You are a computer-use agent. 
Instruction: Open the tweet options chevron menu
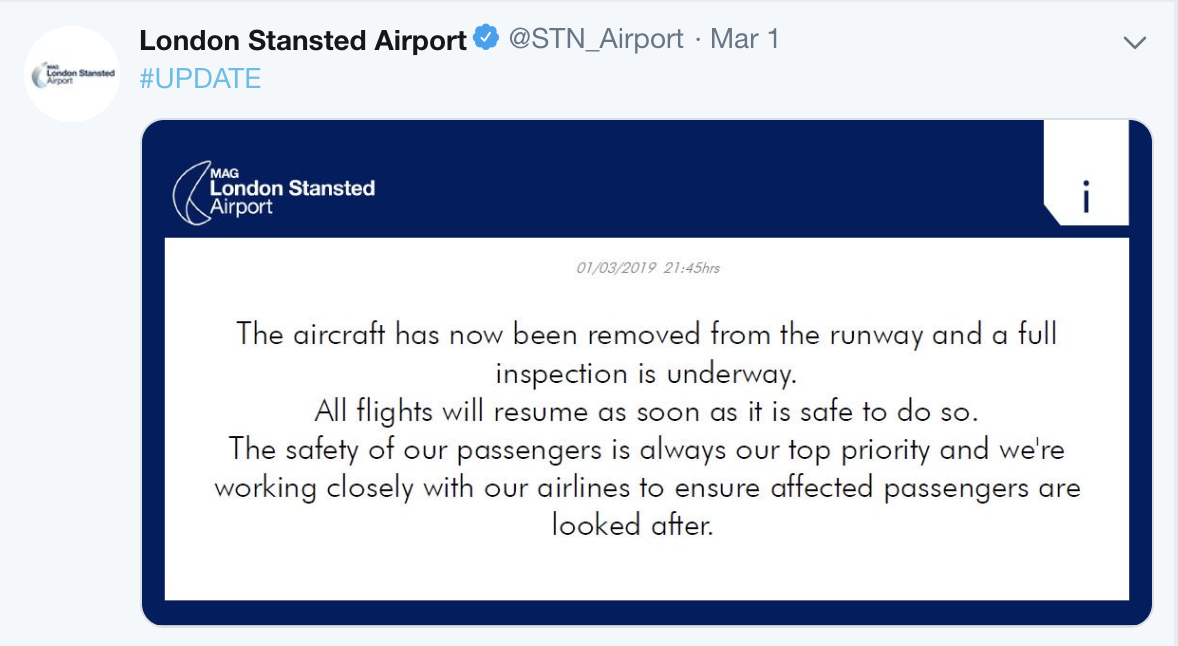[x=1134, y=42]
